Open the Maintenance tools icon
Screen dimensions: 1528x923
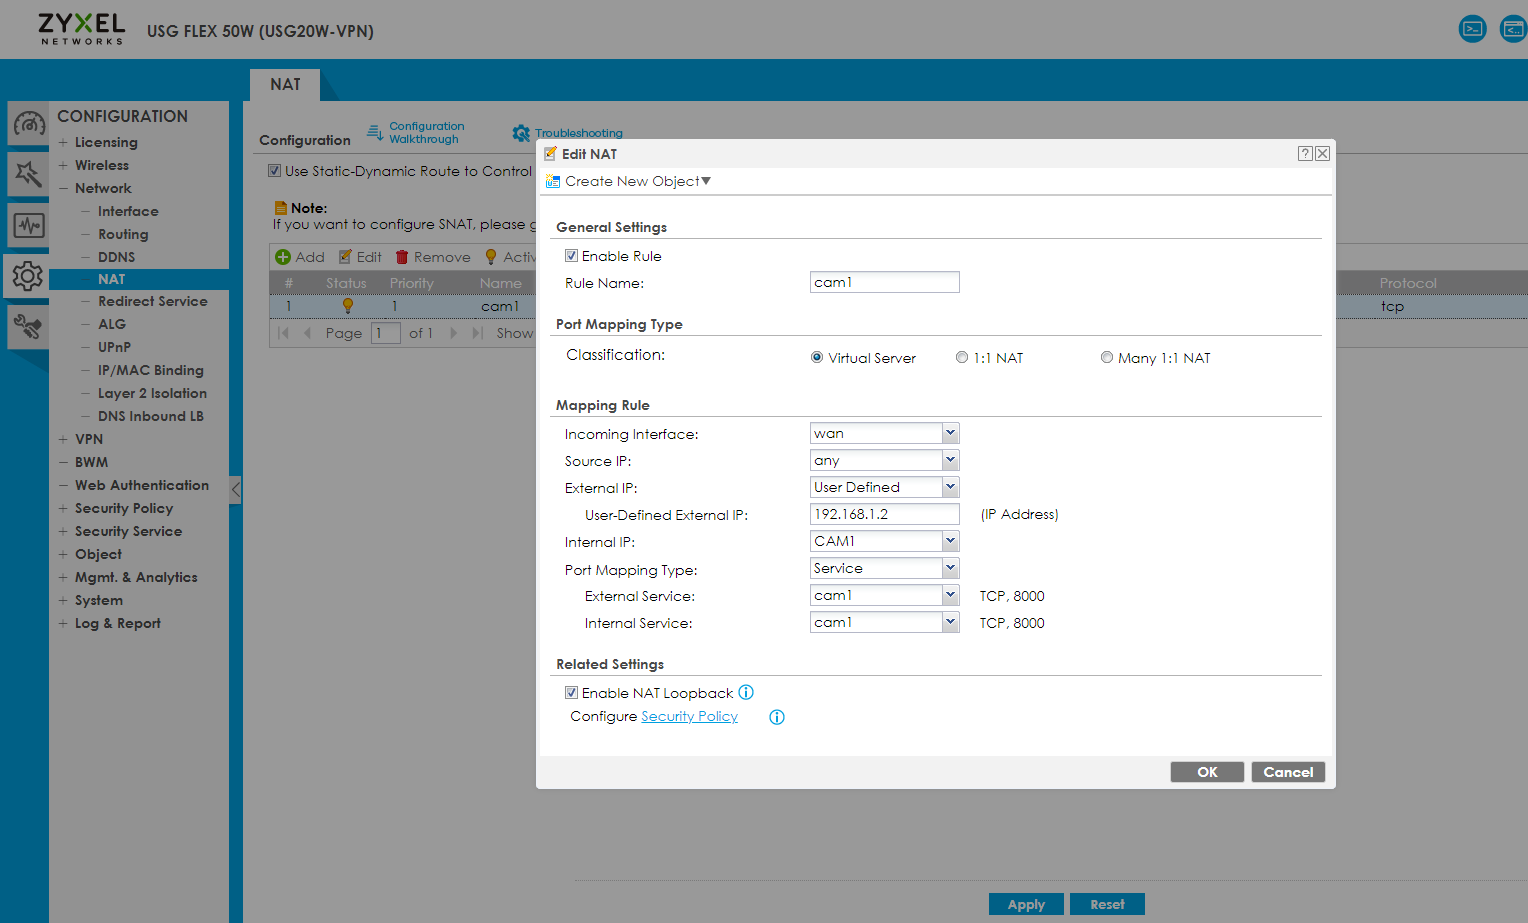click(28, 326)
